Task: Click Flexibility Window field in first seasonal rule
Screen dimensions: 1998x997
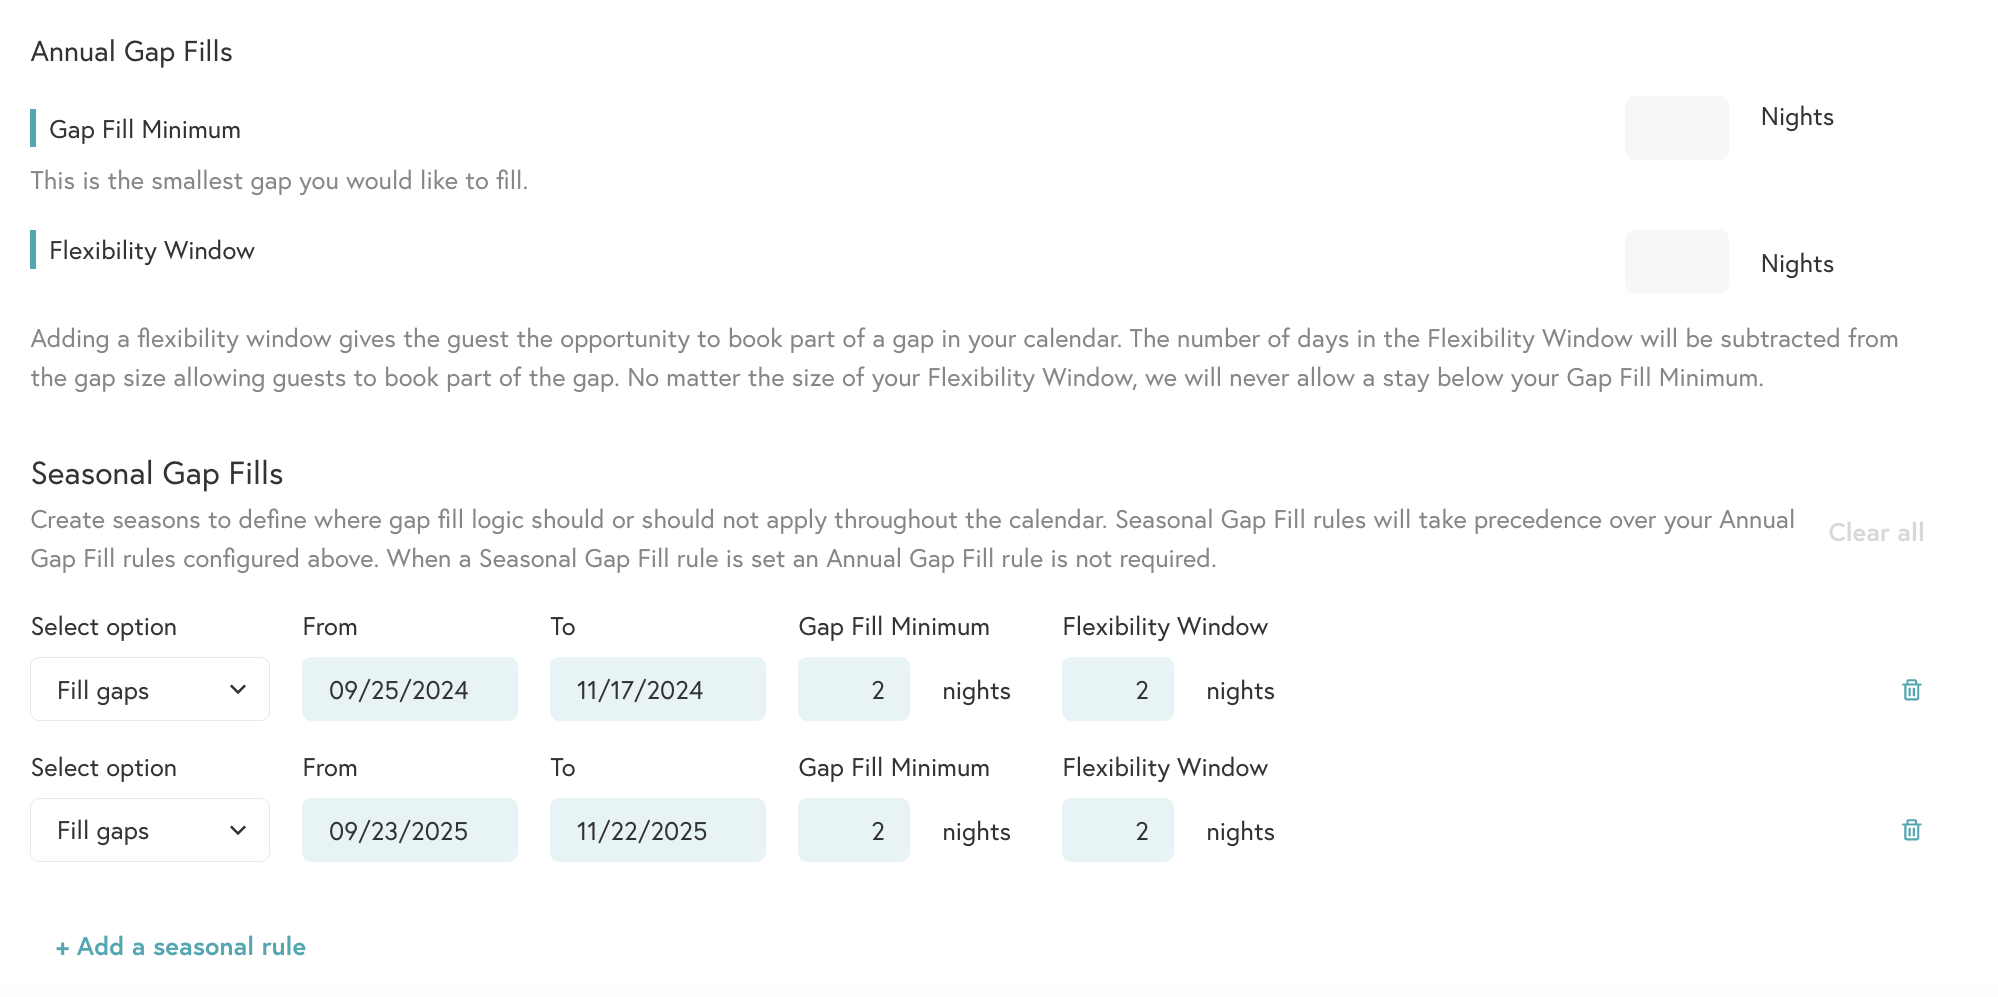Action: (1117, 690)
